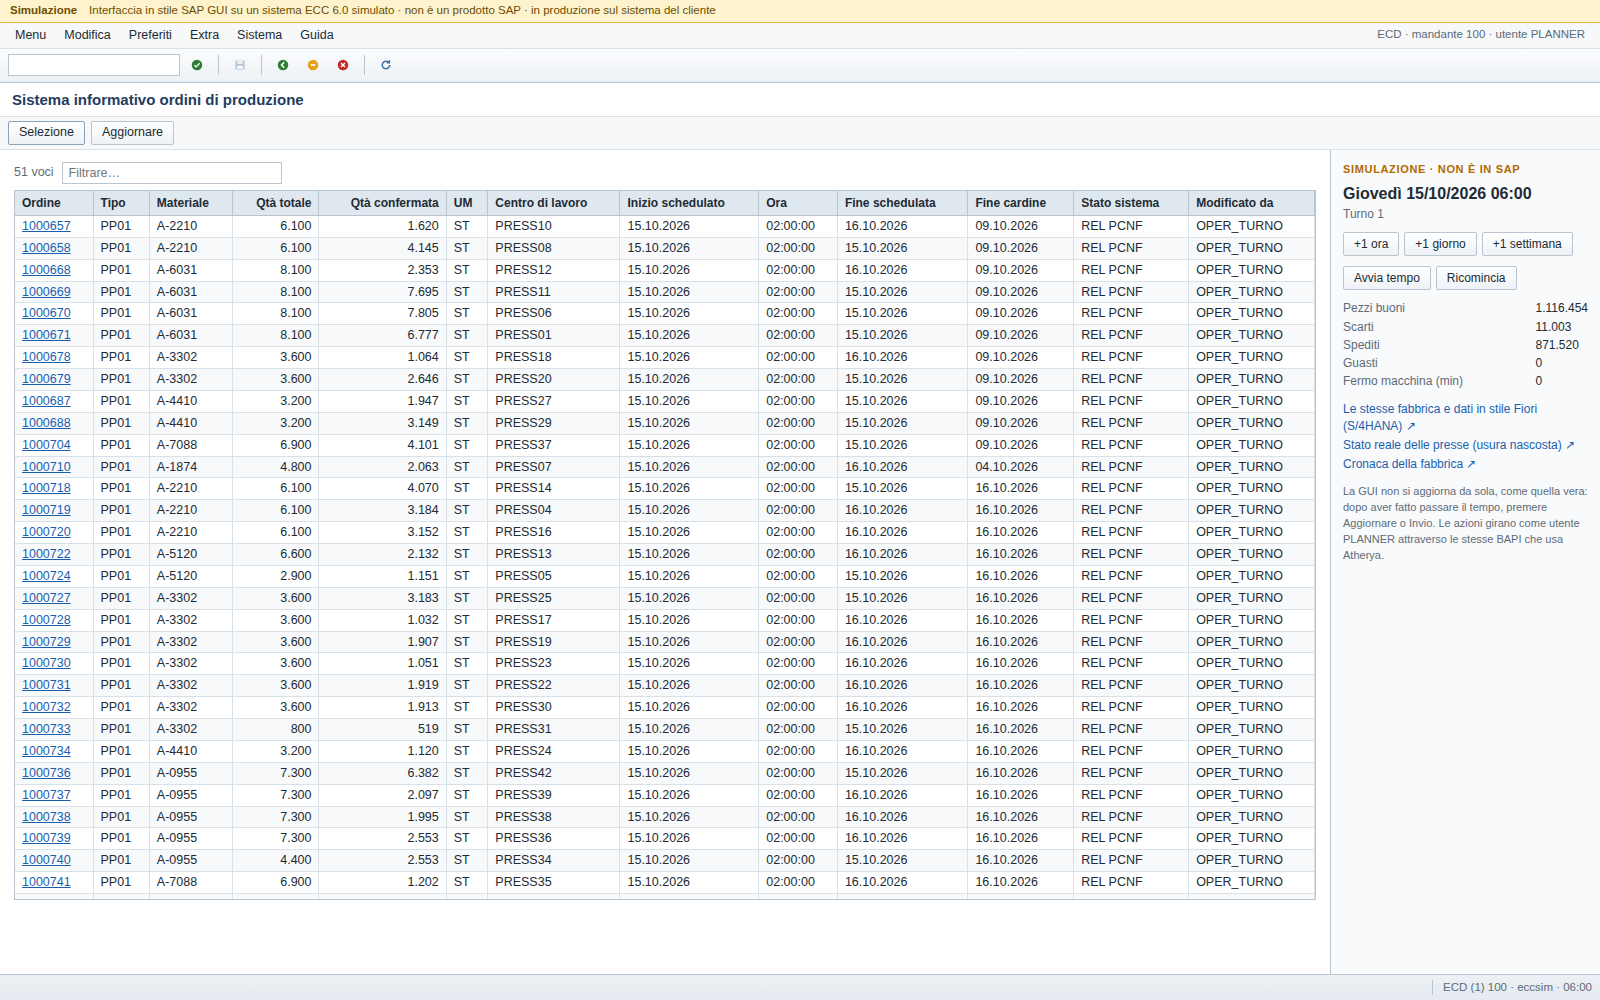
Task: Click material A-1874 cell
Action: [191, 467]
